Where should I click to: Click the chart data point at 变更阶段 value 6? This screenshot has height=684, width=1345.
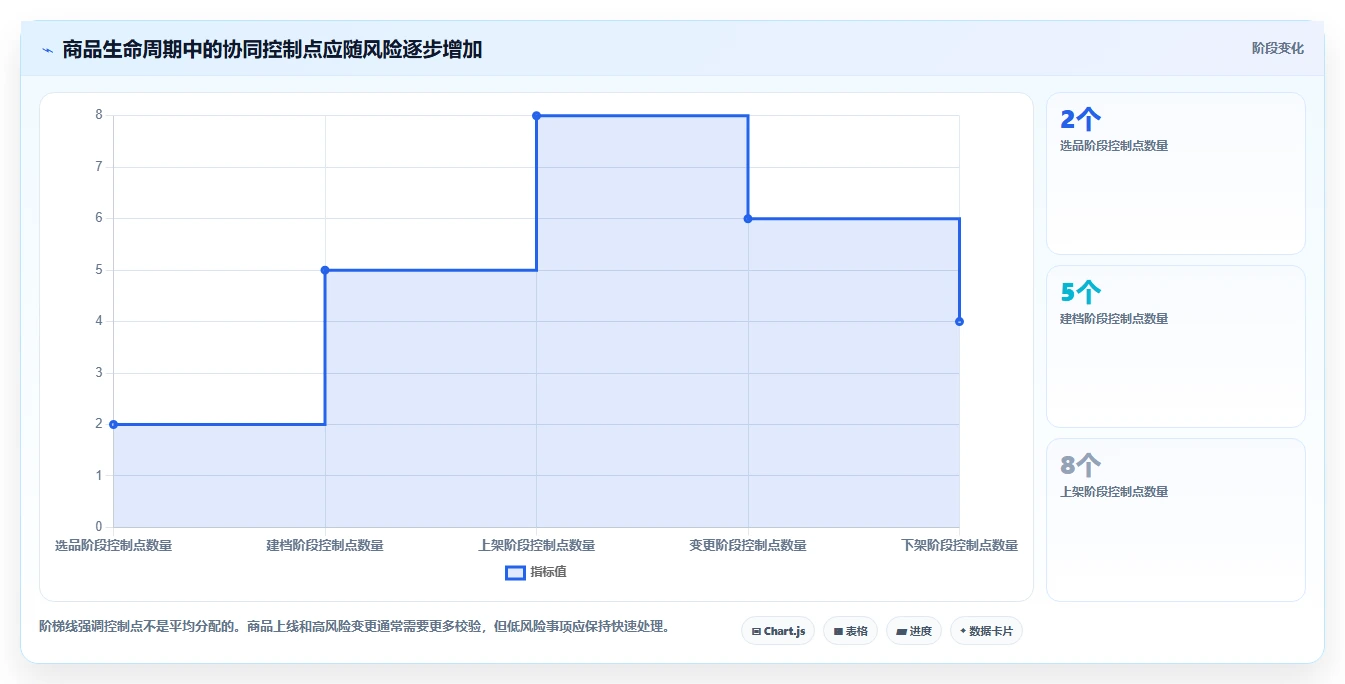(x=748, y=218)
